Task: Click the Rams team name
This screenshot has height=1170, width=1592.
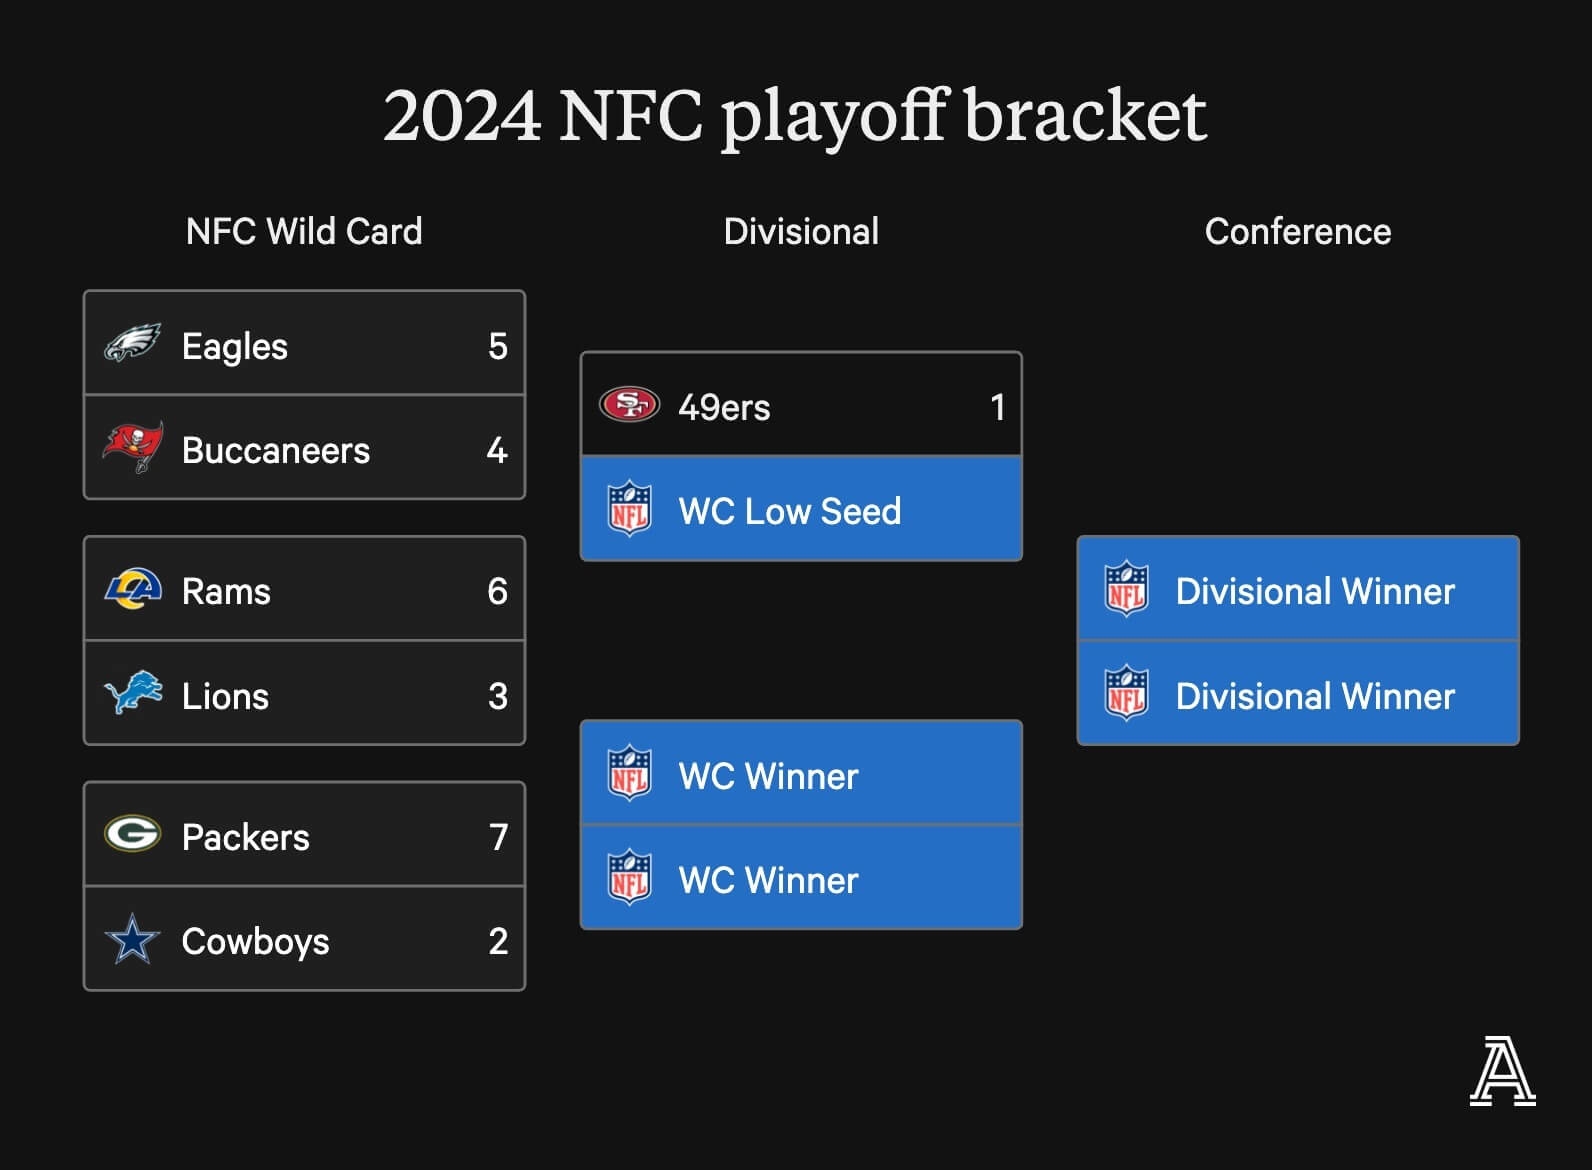Action: 227,592
